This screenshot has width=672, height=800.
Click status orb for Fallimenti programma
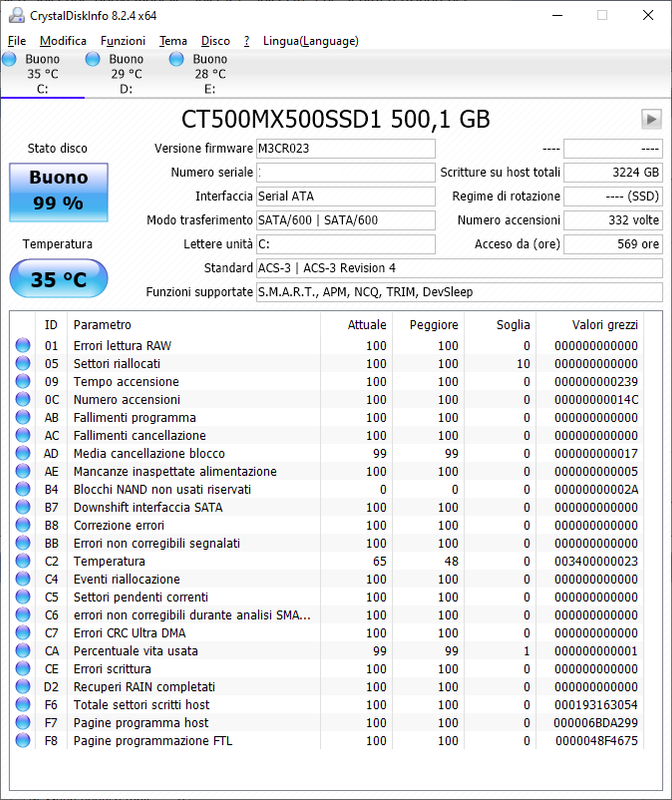pos(23,417)
